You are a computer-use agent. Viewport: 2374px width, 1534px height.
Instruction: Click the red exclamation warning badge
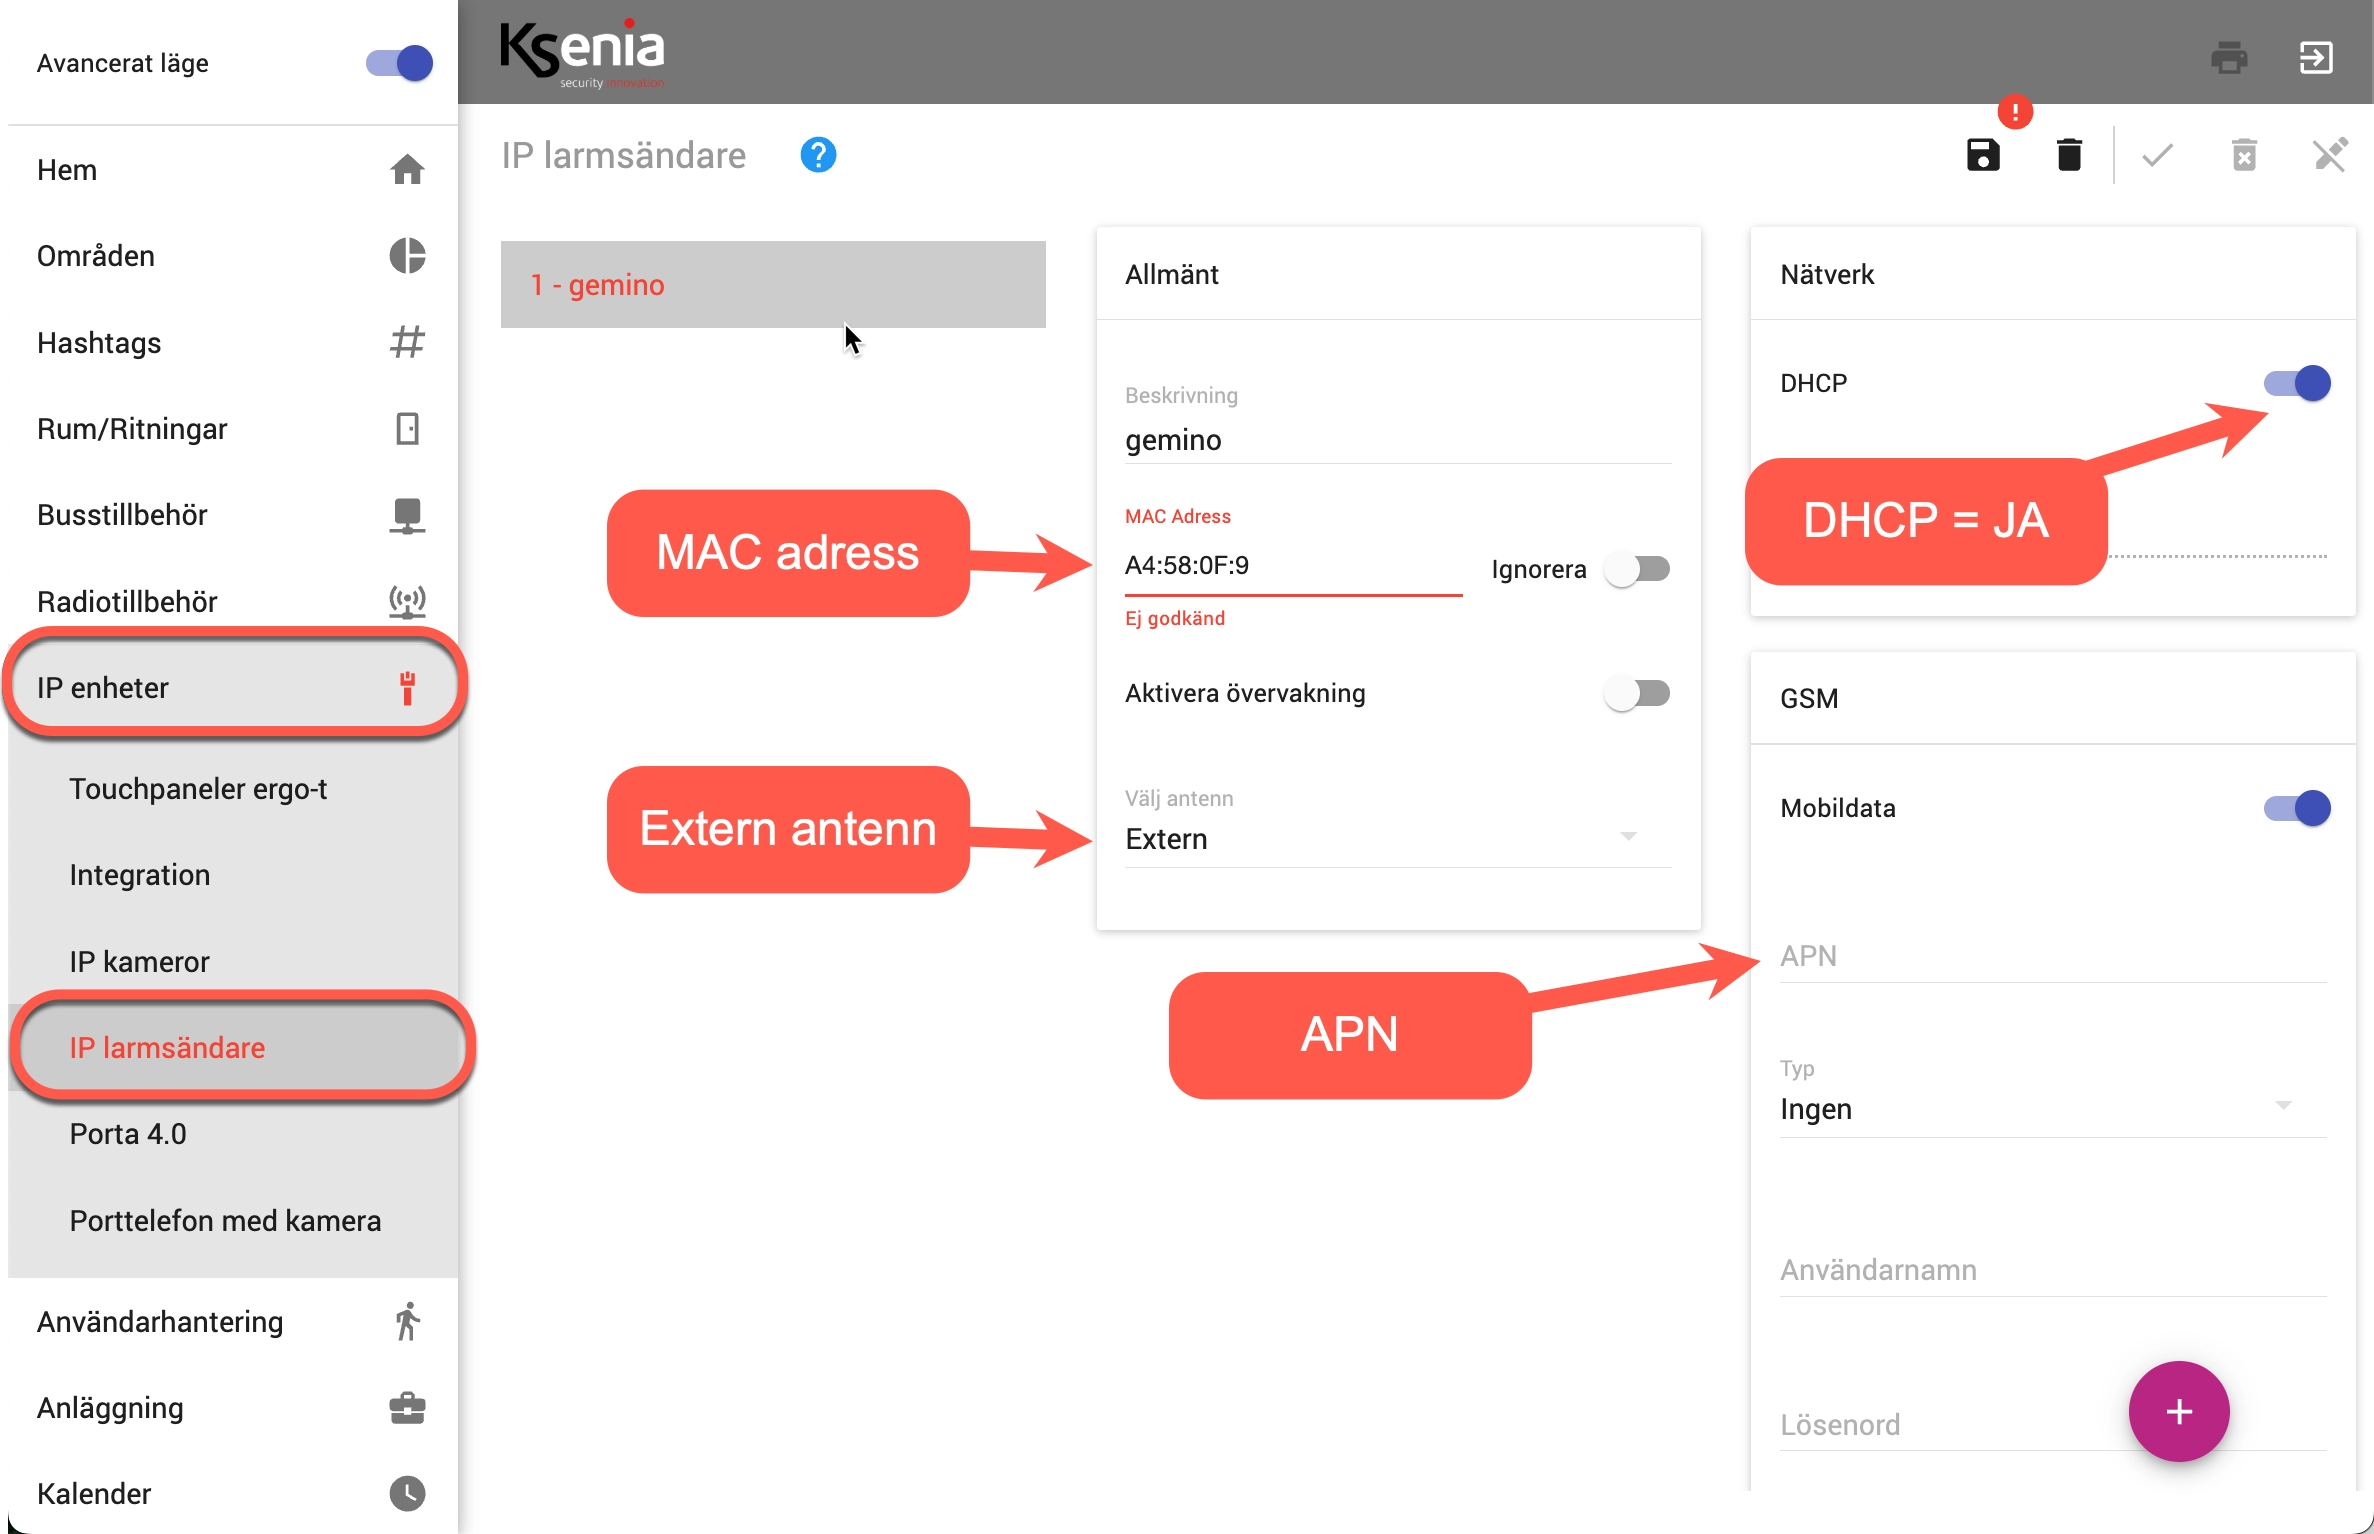[2015, 112]
